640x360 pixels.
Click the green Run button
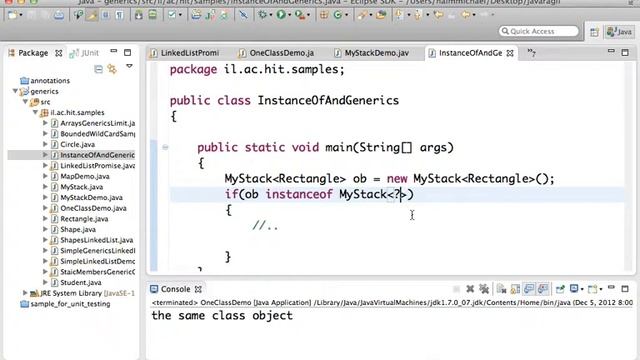(281, 15)
